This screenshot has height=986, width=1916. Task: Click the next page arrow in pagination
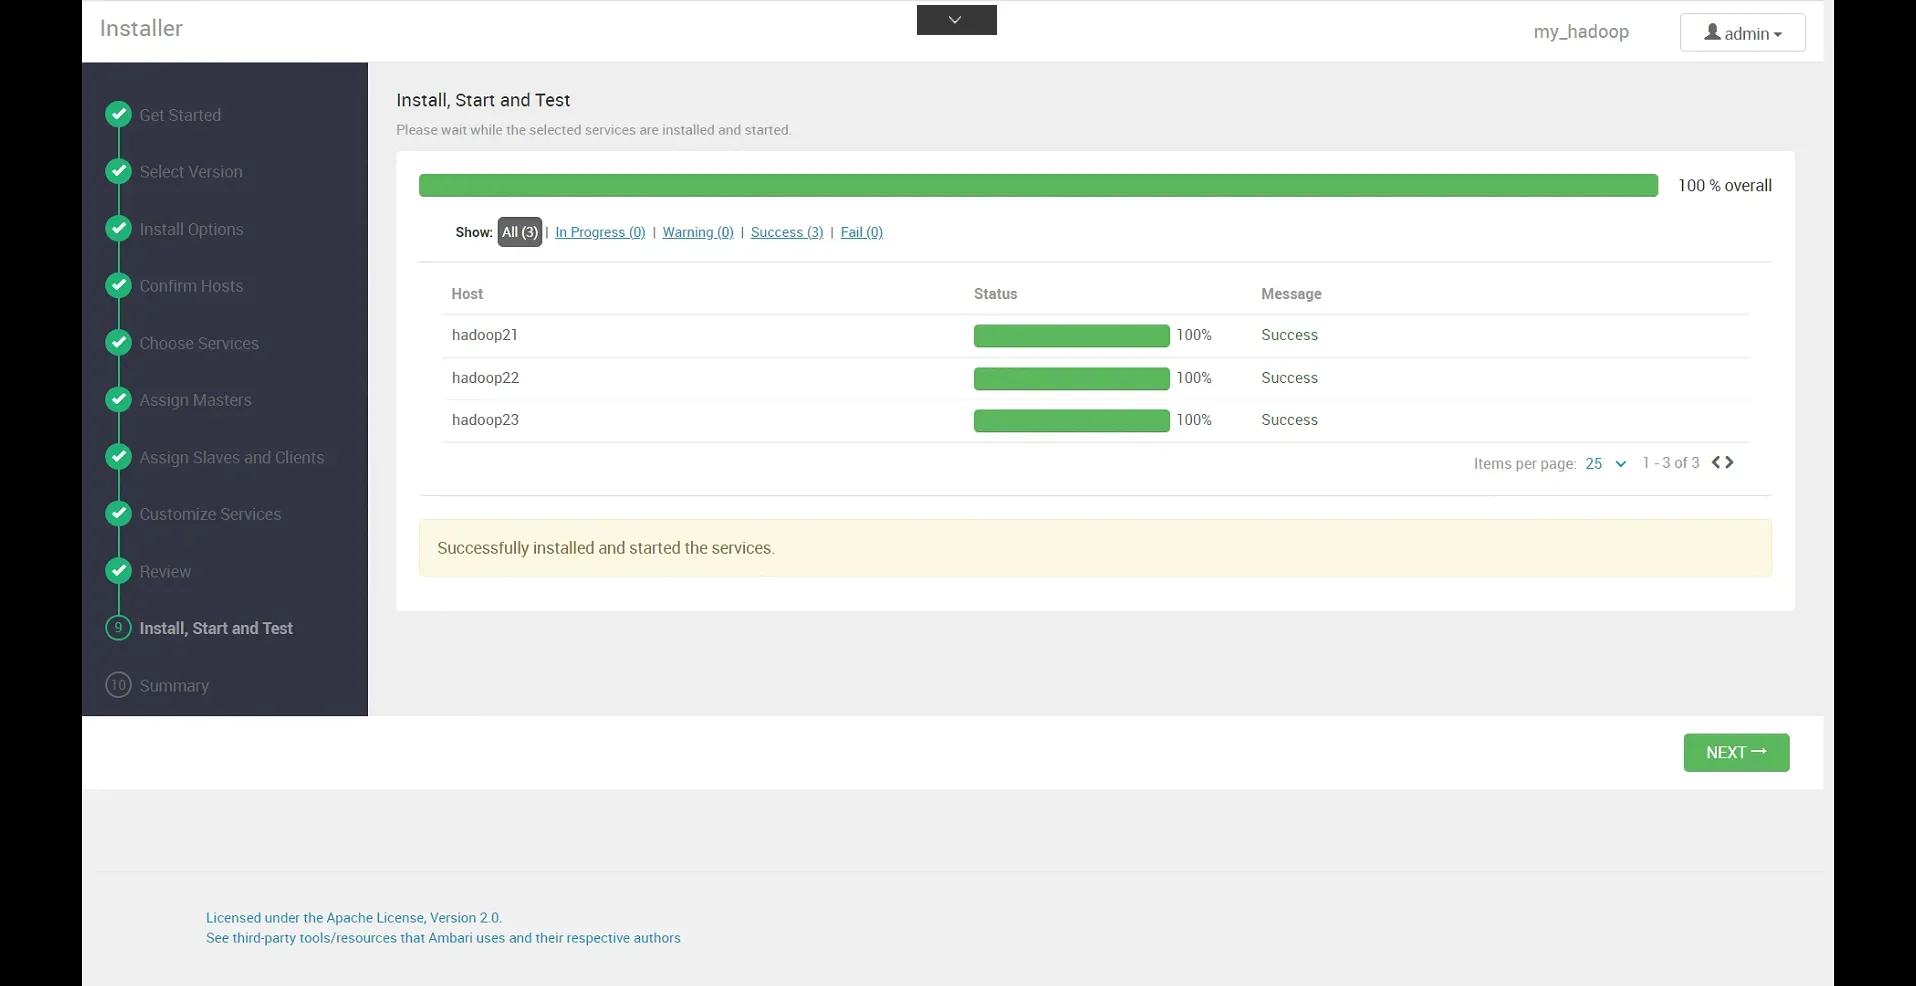click(1730, 462)
